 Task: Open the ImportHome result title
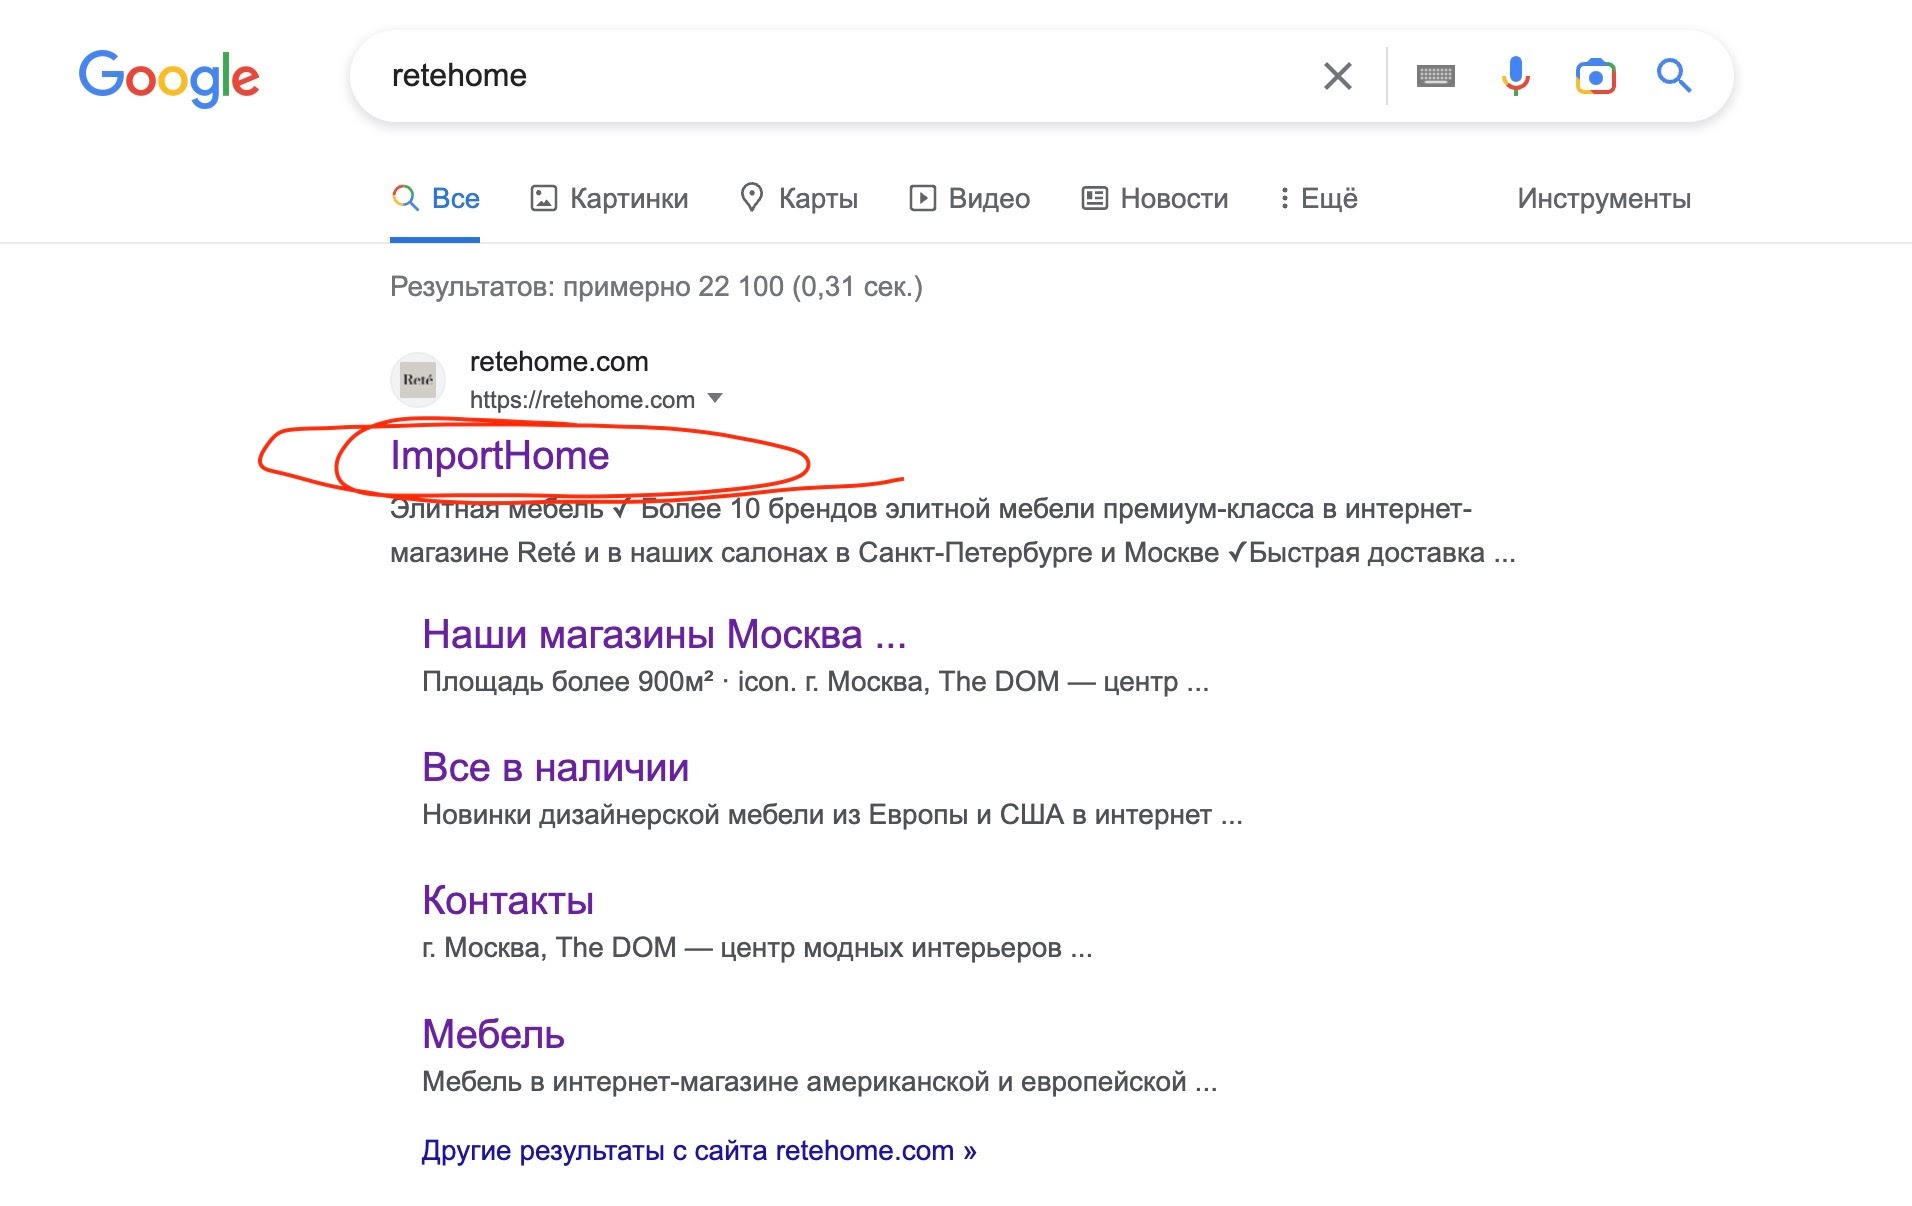tap(500, 455)
